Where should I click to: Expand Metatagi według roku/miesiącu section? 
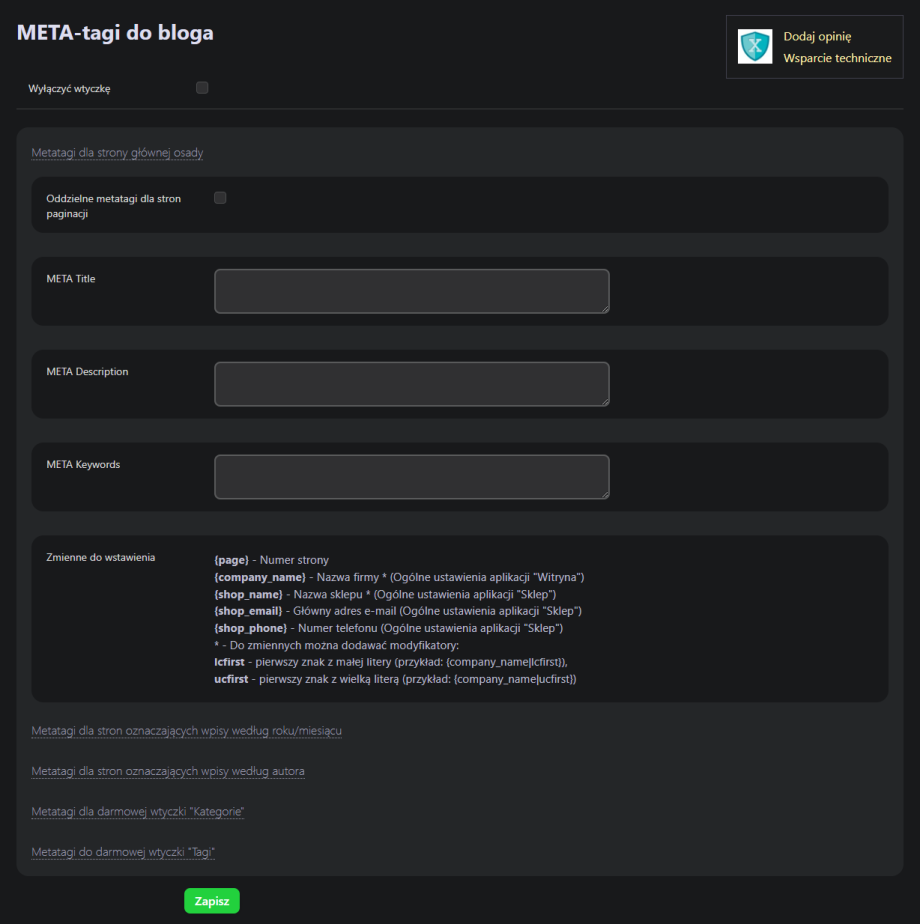pos(186,731)
